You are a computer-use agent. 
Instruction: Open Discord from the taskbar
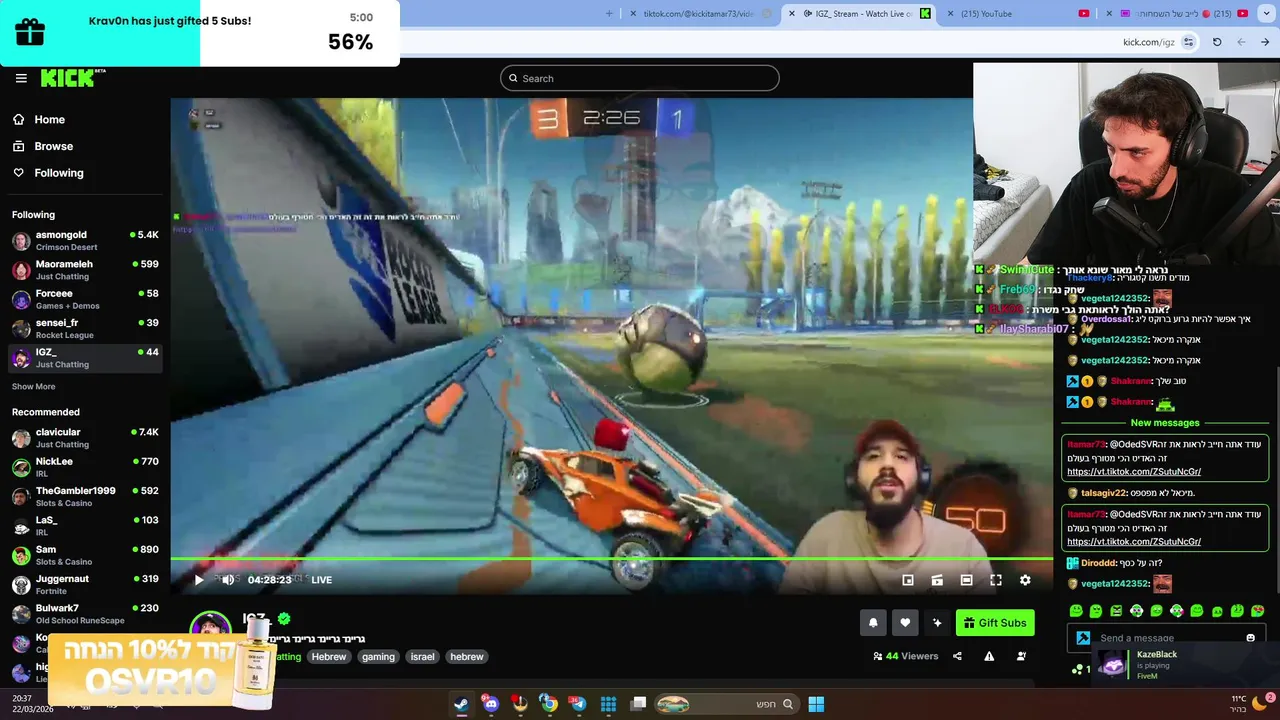tap(490, 704)
